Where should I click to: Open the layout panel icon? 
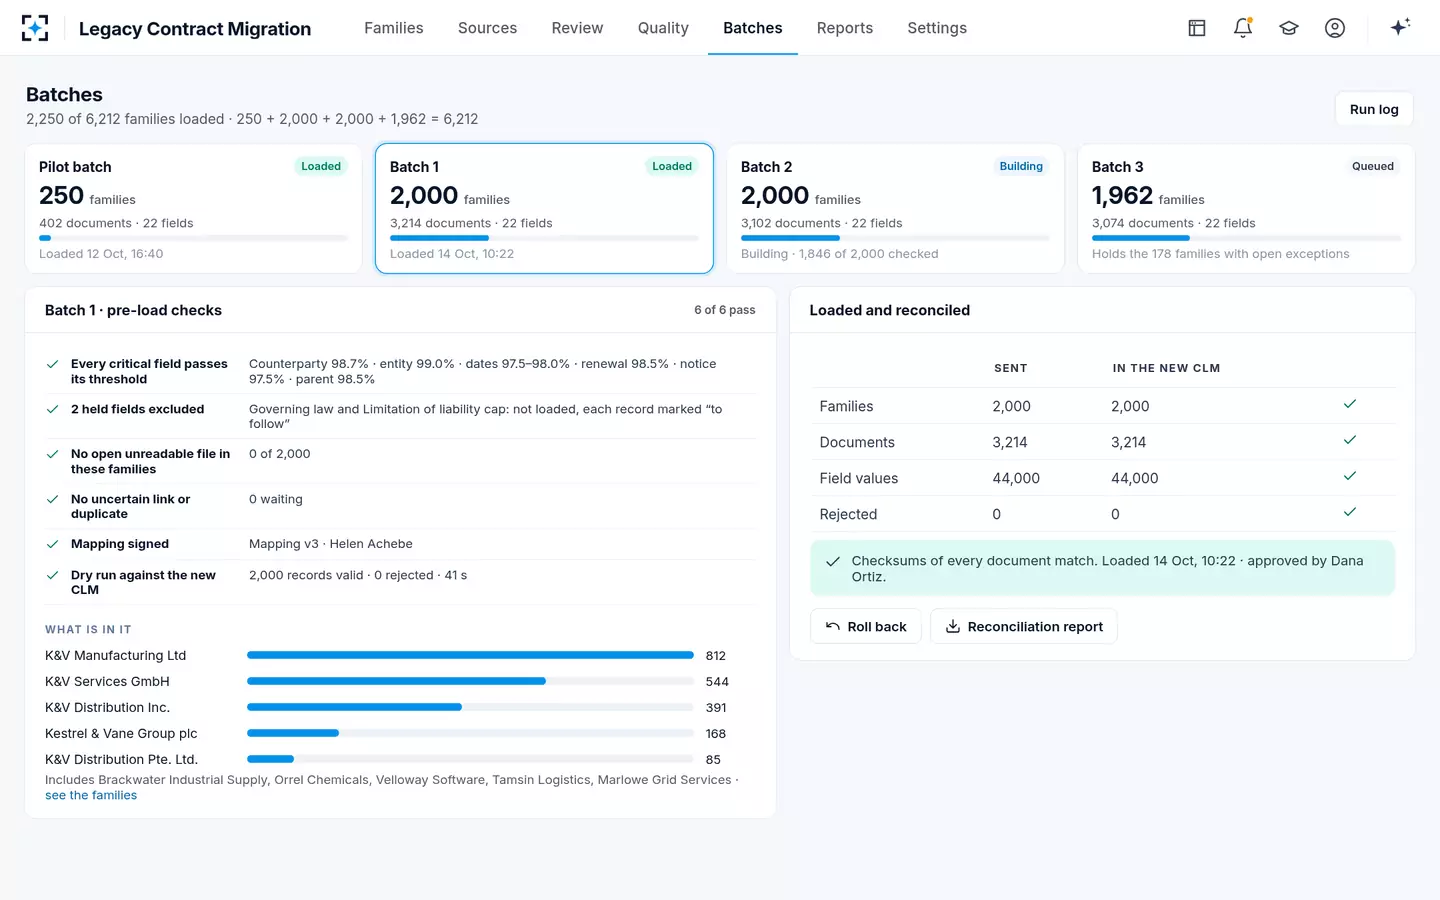[x=1197, y=28]
